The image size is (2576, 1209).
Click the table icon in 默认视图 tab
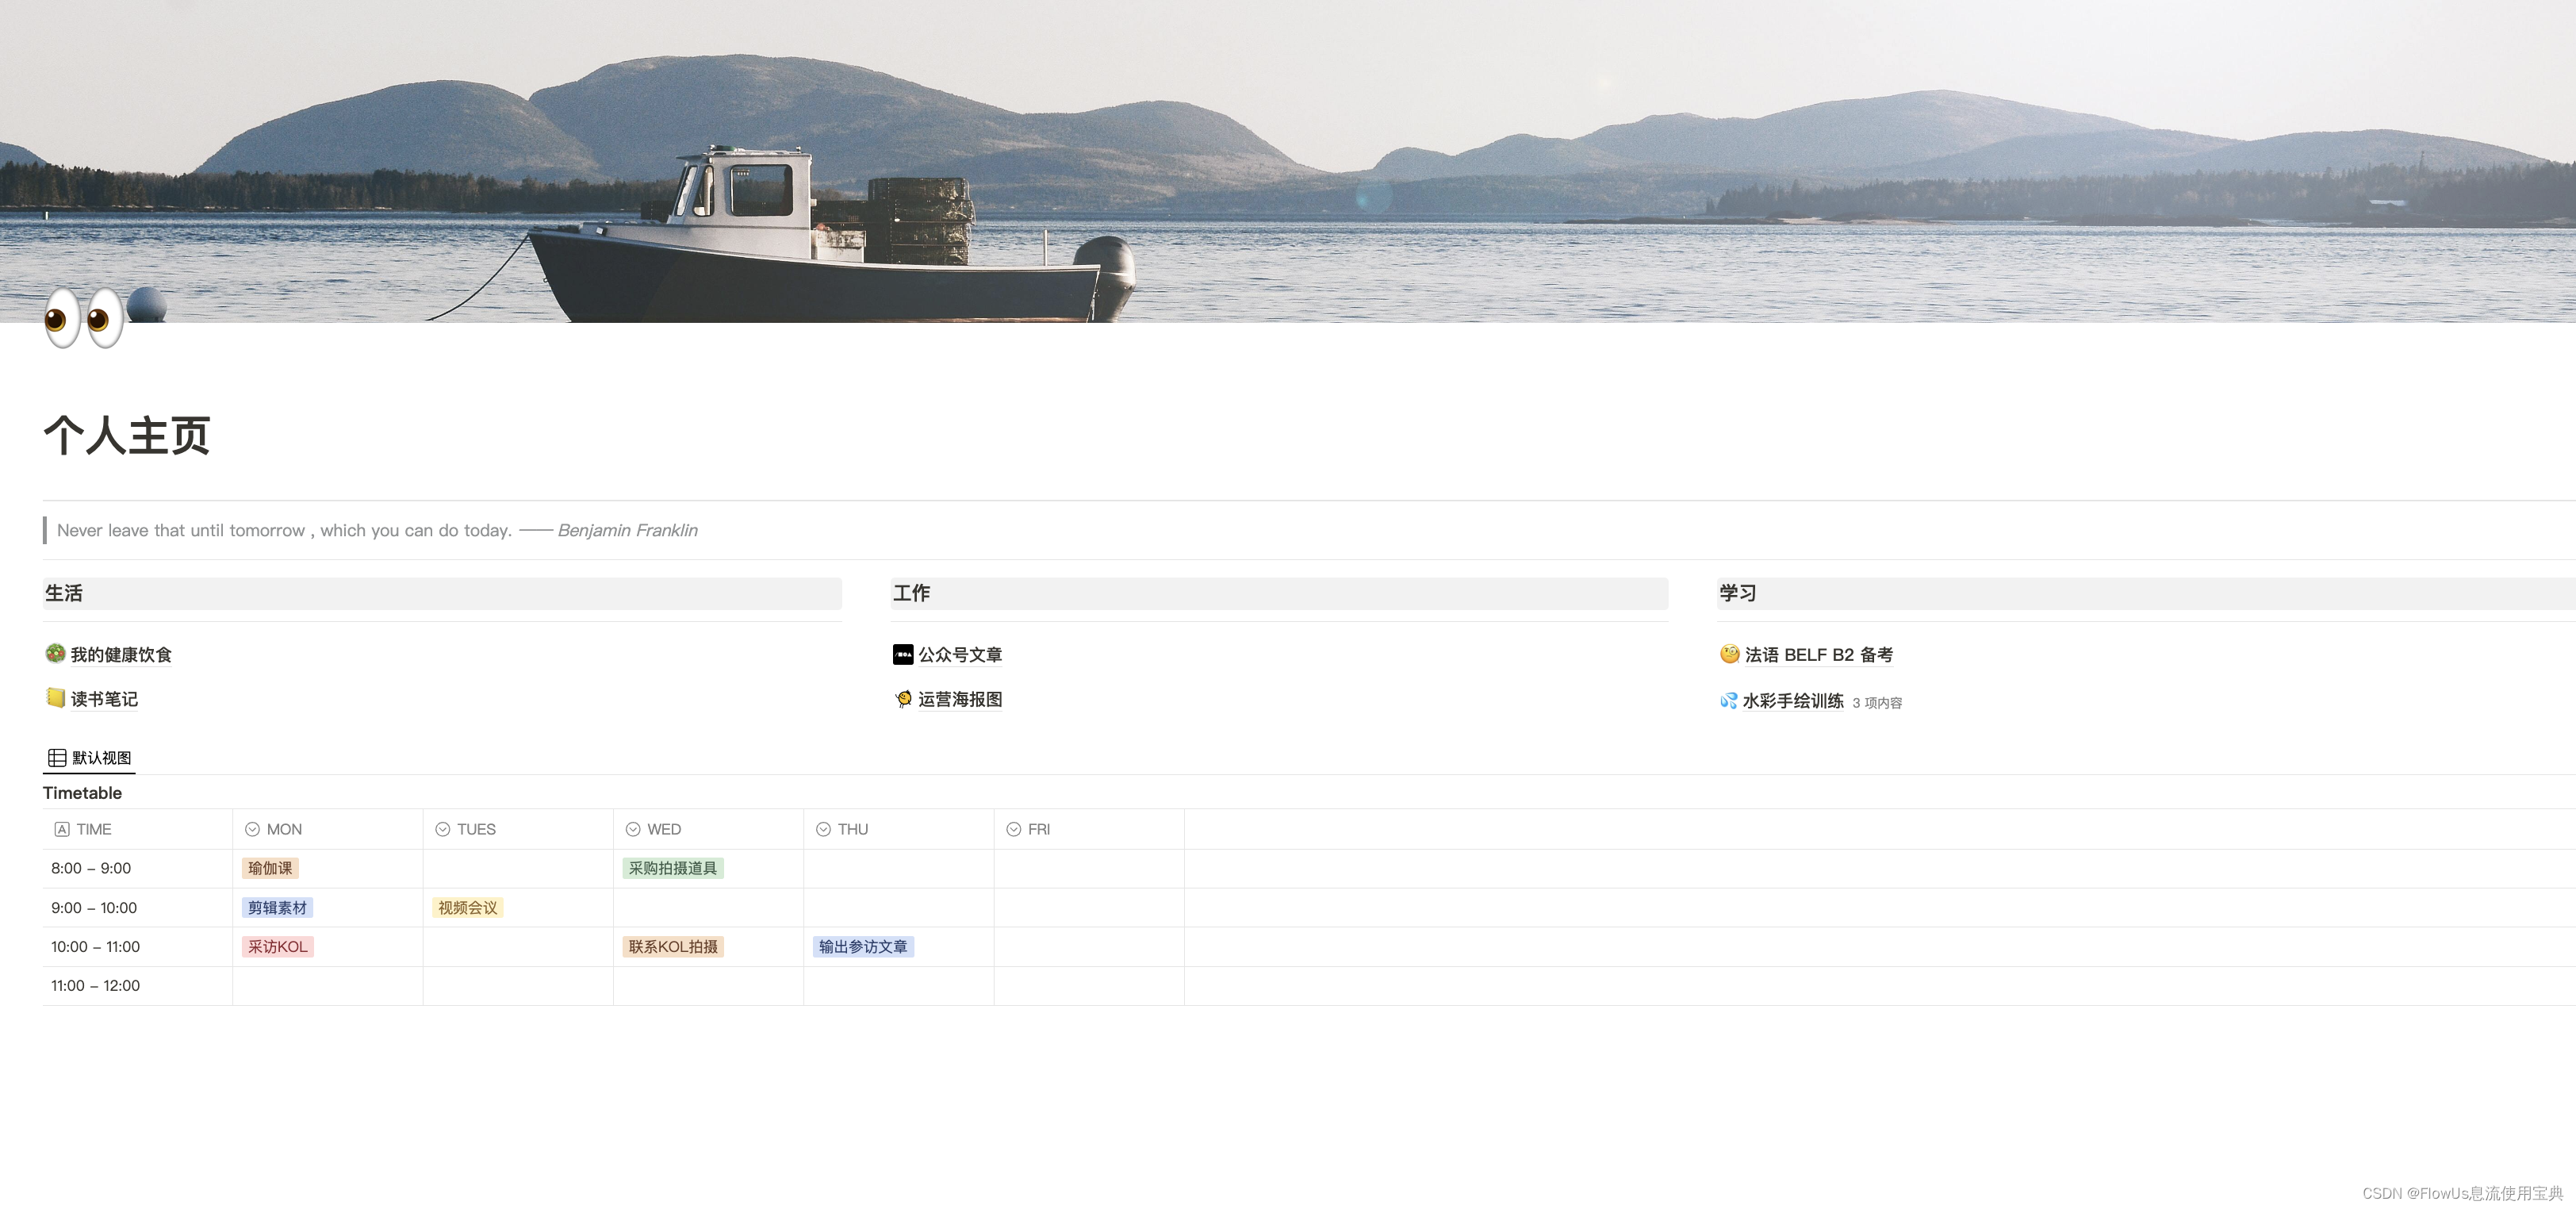point(57,758)
